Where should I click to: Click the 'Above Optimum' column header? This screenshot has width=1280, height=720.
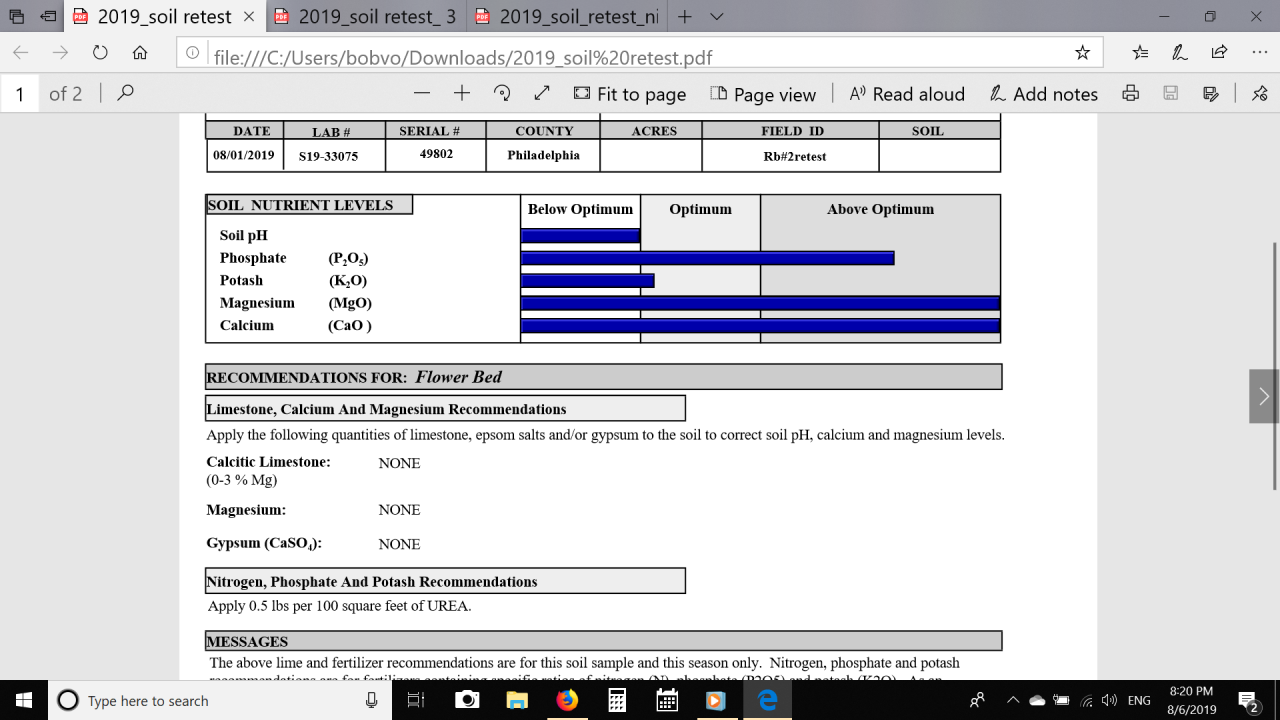[x=880, y=209]
